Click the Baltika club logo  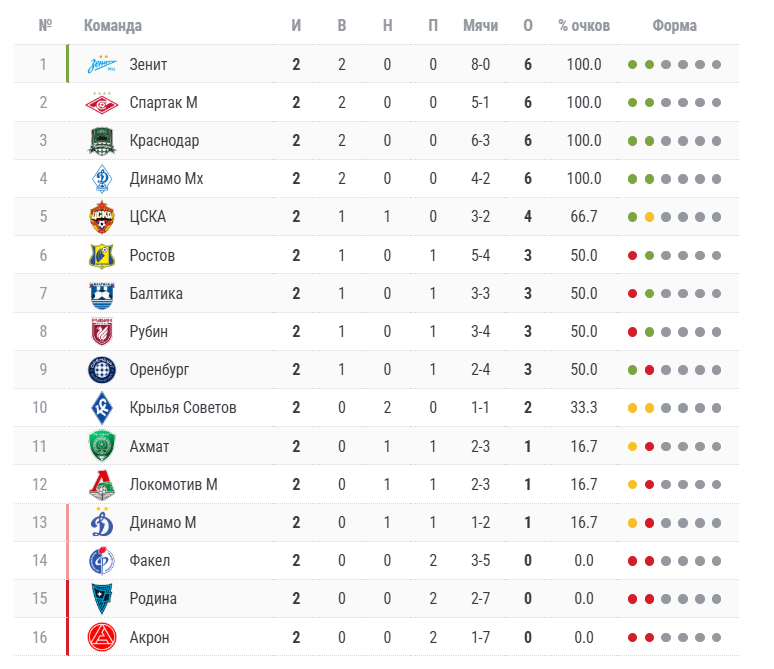pos(102,295)
